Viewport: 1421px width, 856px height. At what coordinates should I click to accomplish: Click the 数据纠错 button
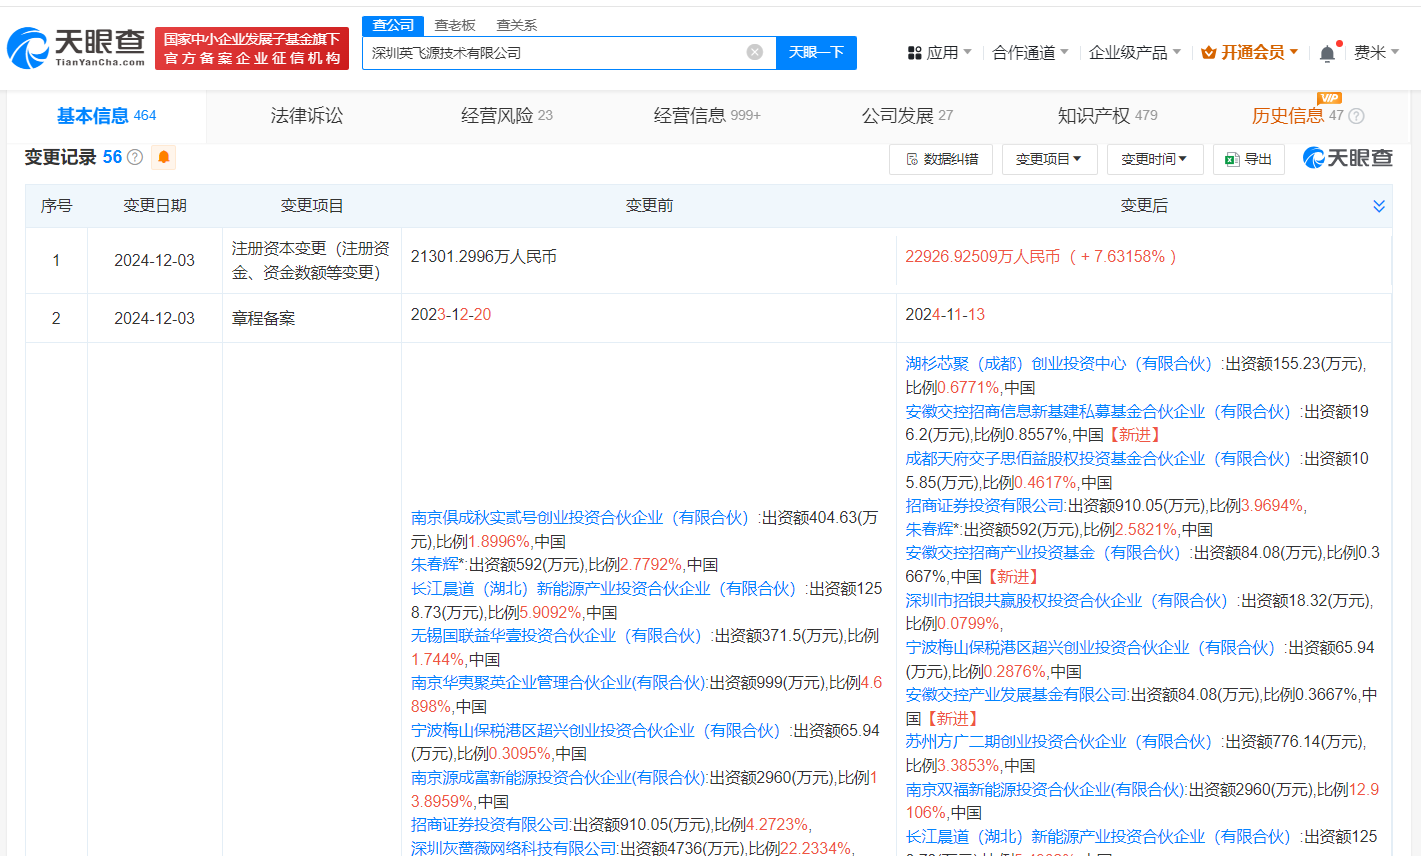pyautogui.click(x=941, y=159)
